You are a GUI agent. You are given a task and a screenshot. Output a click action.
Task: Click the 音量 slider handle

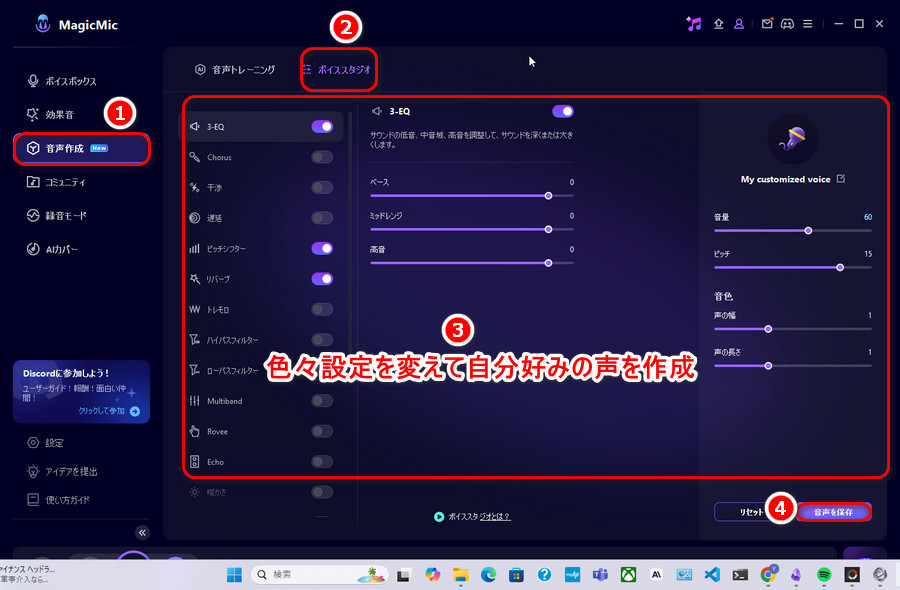coord(808,230)
